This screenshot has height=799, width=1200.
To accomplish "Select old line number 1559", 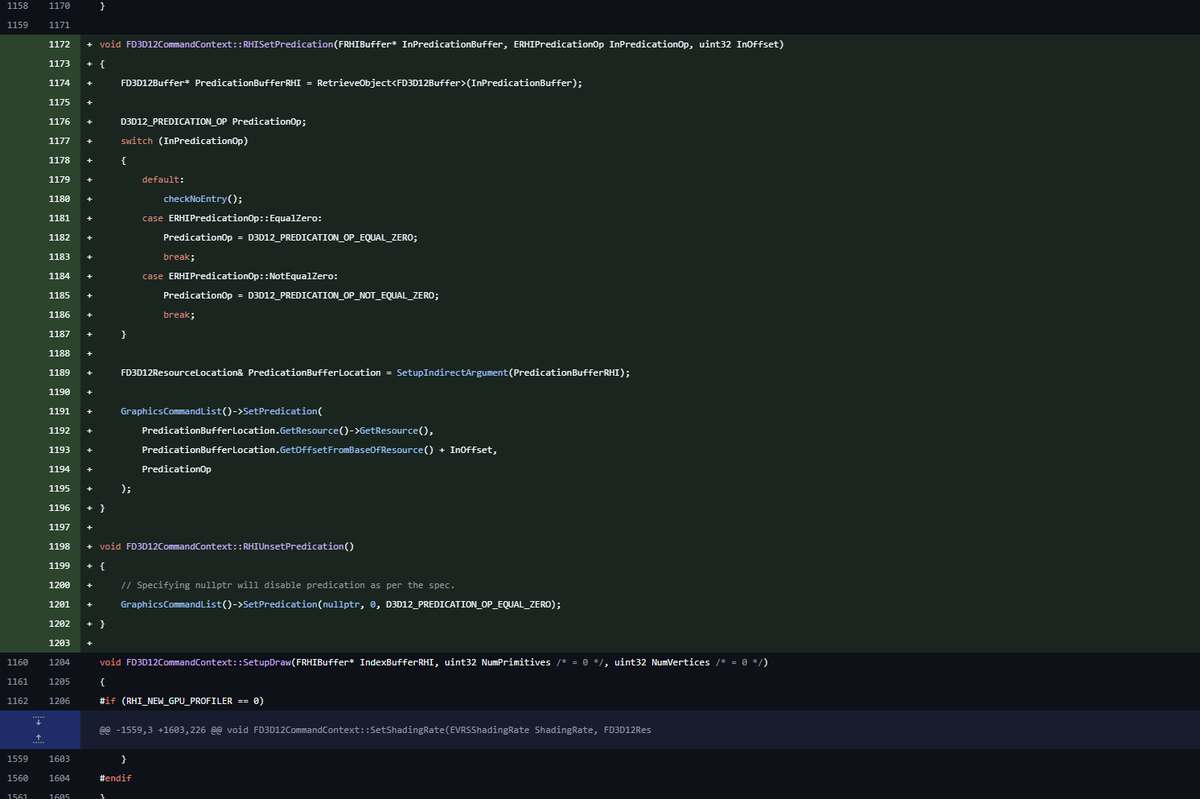I will (x=18, y=759).
